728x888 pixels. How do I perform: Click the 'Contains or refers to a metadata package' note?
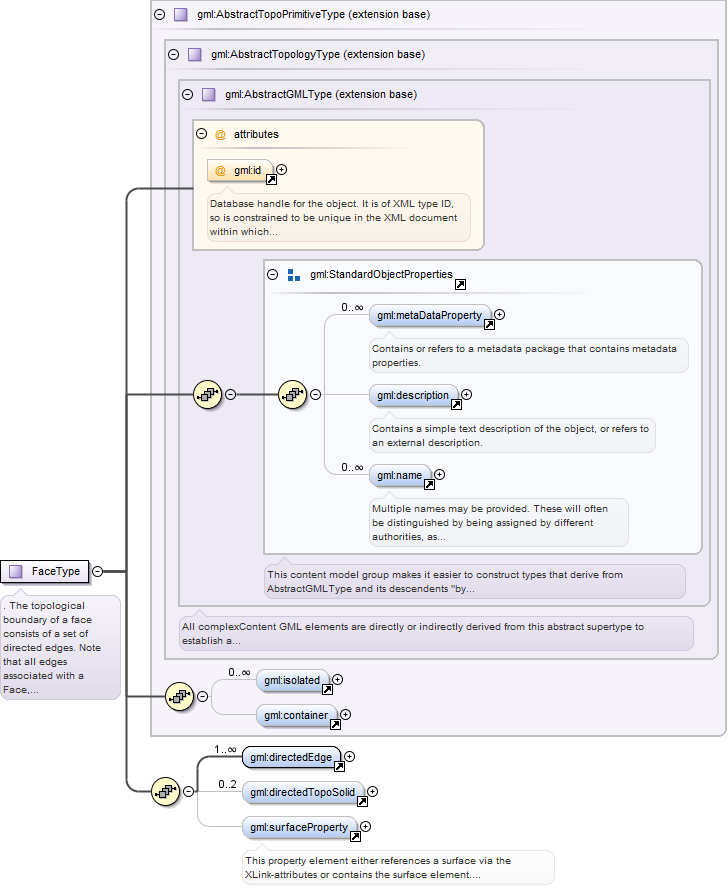[529, 356]
